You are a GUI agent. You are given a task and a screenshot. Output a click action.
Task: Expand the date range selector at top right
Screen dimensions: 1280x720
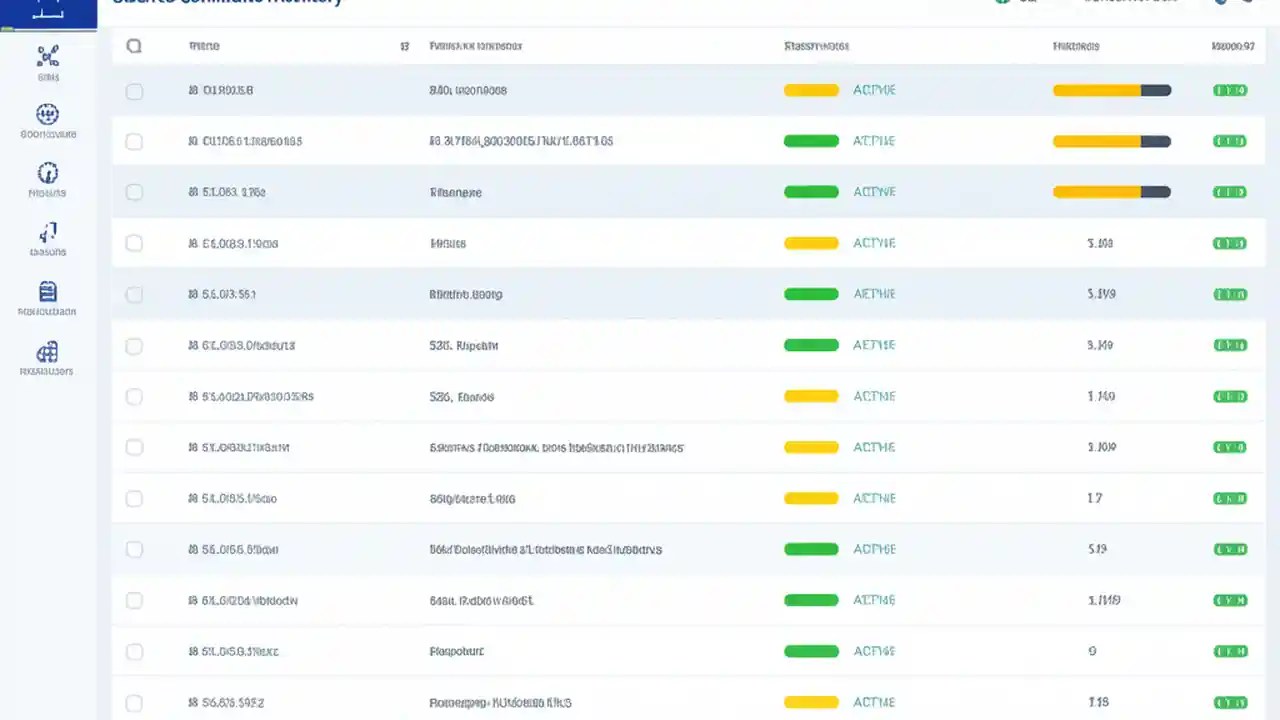1130,2
